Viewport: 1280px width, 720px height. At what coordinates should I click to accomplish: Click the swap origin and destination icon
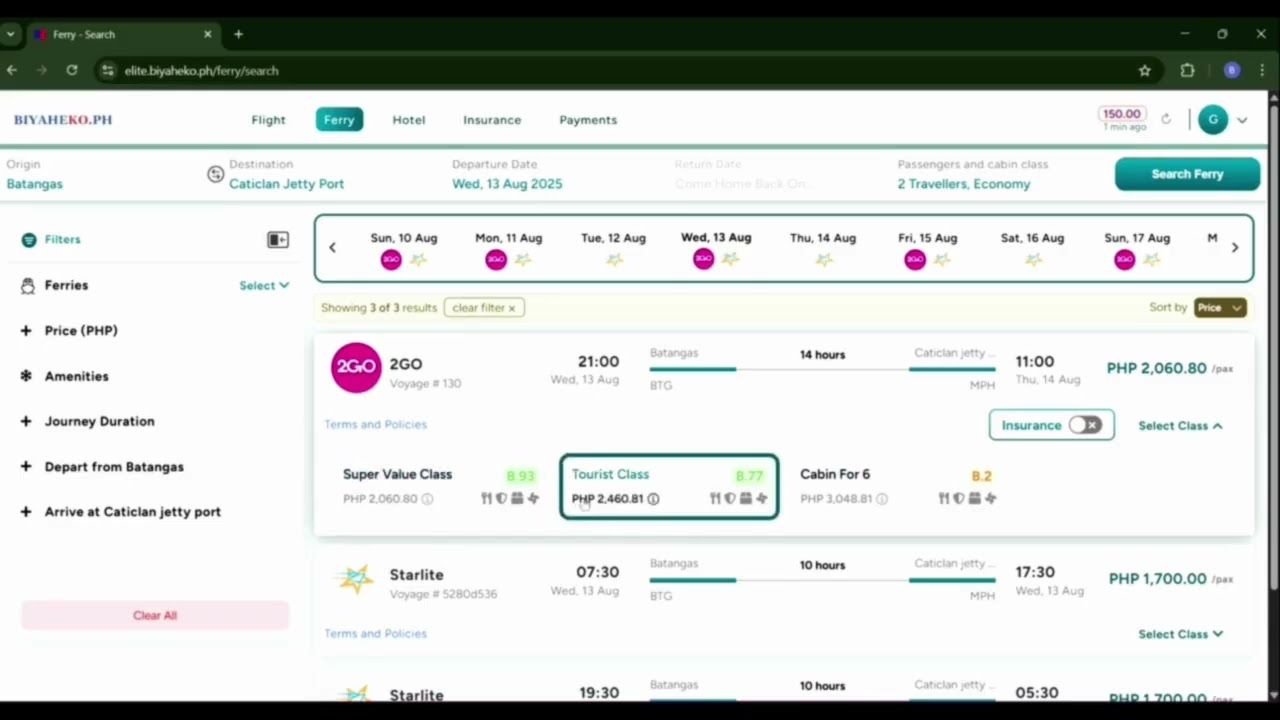tap(216, 174)
